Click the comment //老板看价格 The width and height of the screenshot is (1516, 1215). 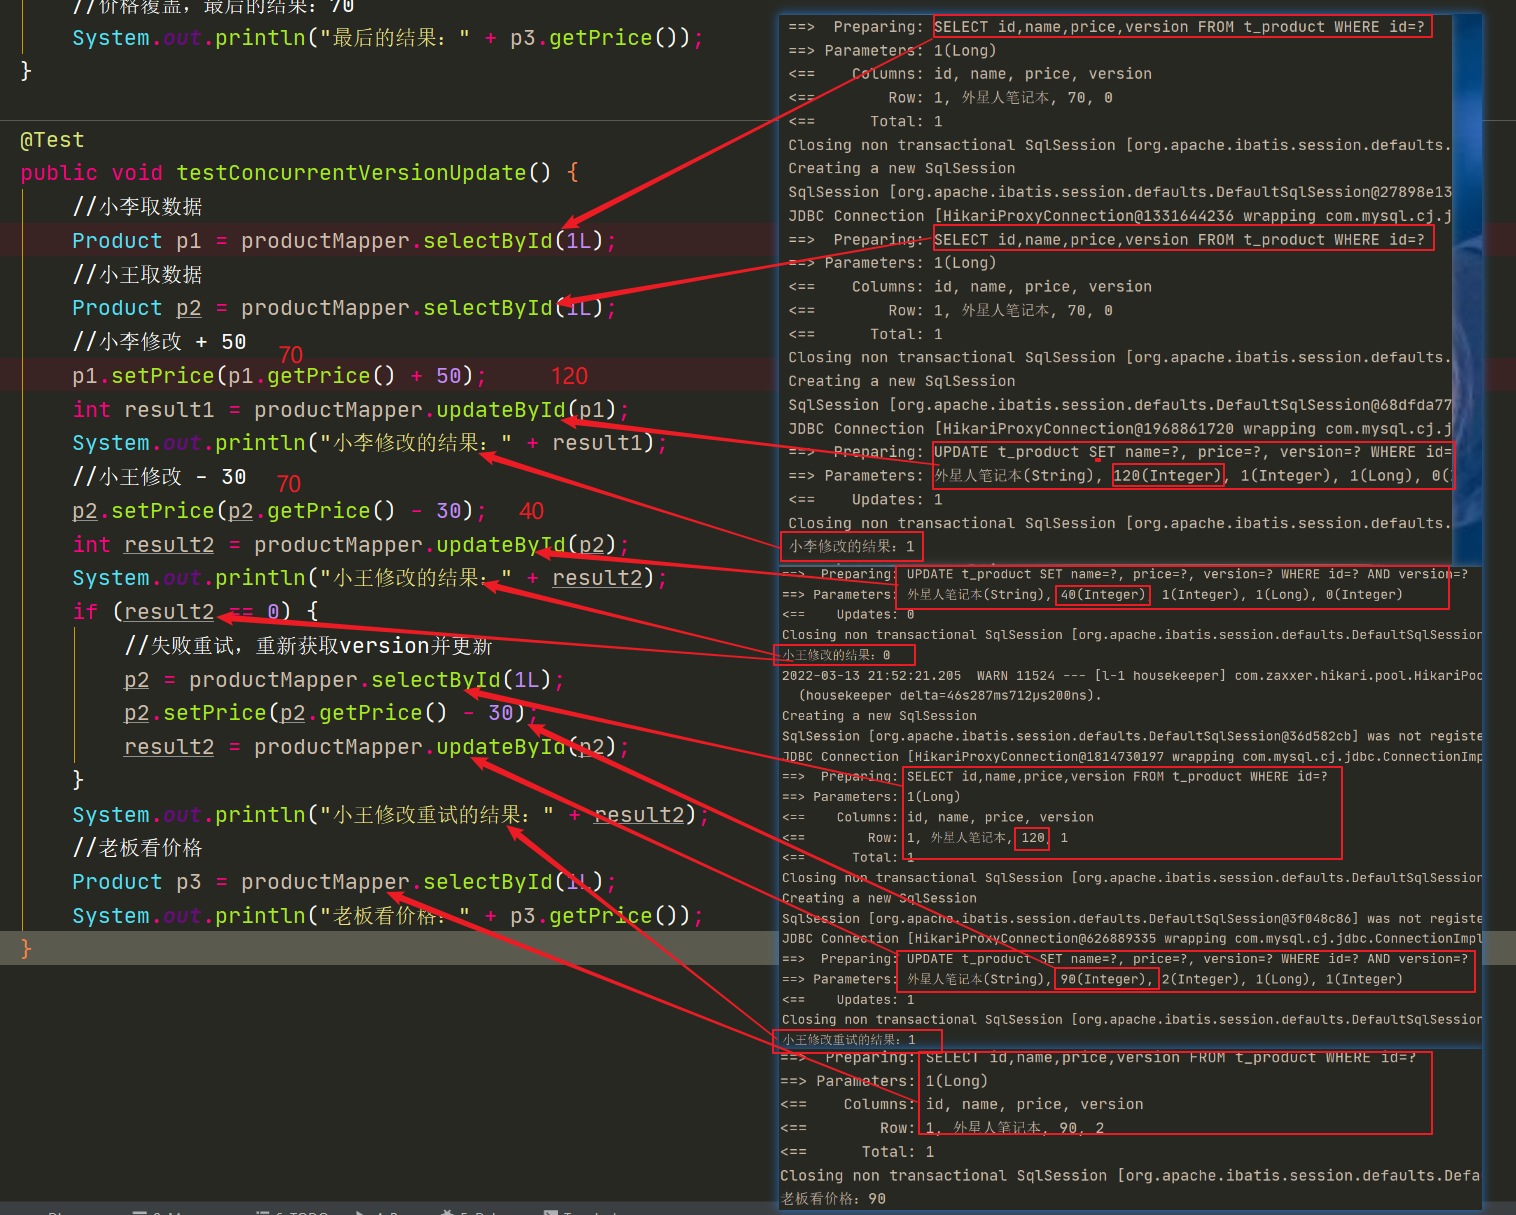[x=137, y=848]
